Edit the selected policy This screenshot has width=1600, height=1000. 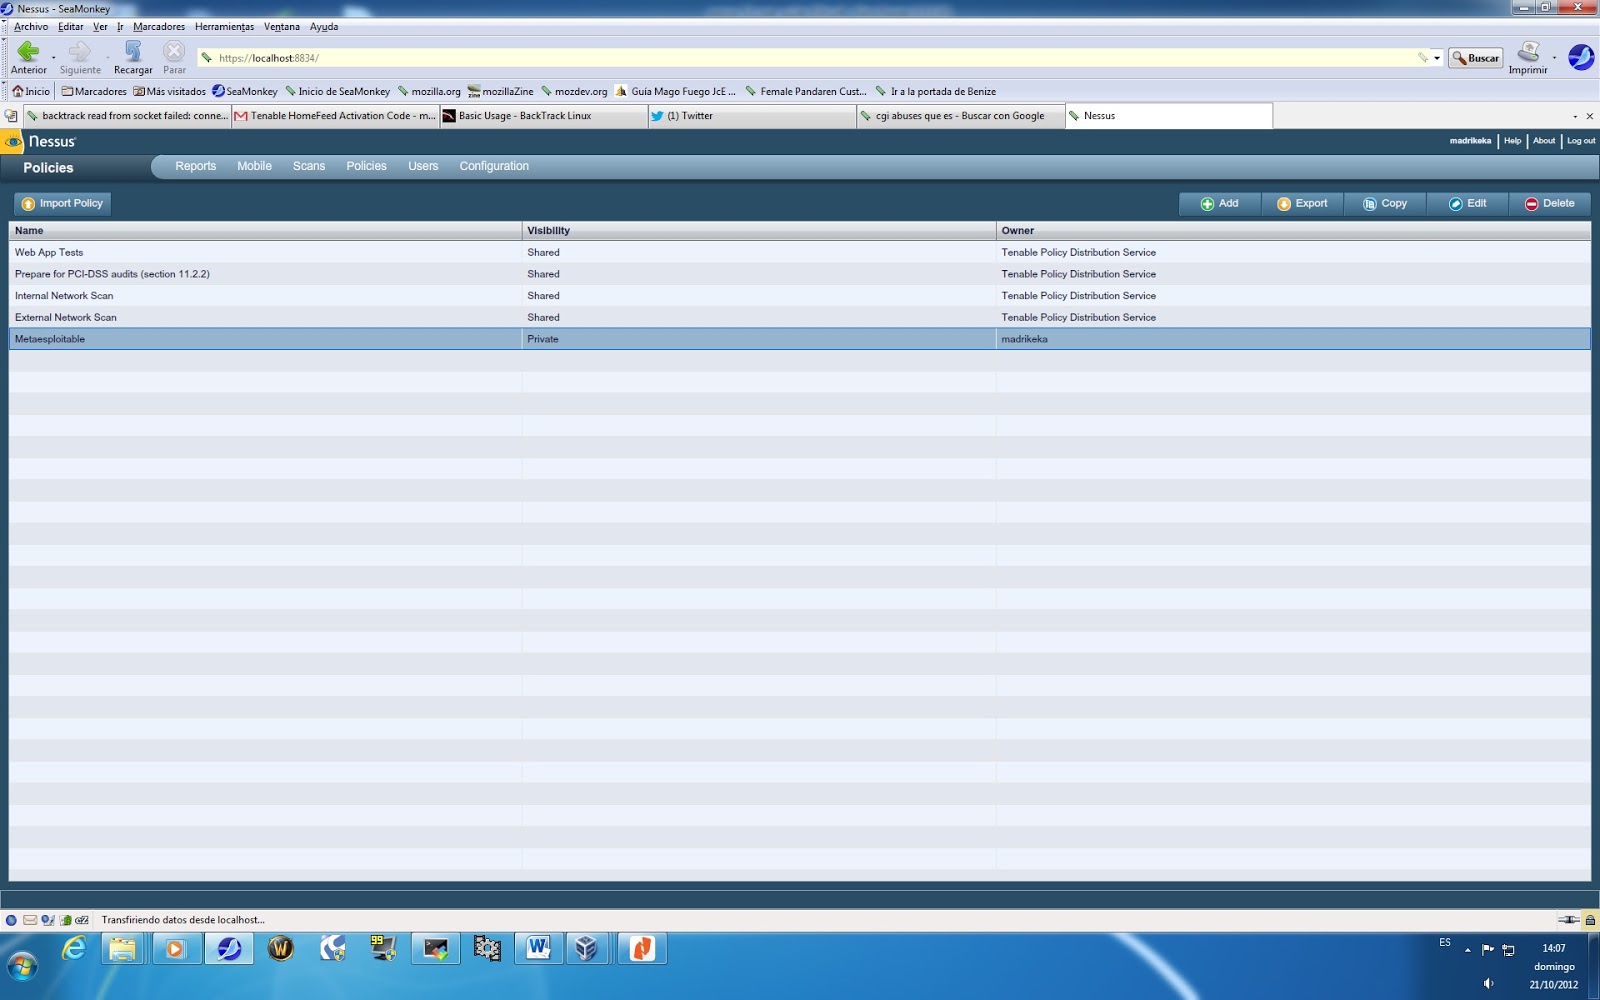point(1468,204)
